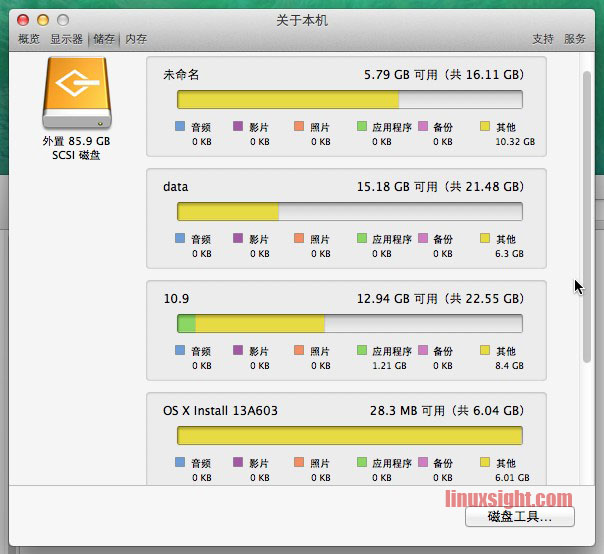Click the 10.9 volume usage bar
The height and width of the screenshot is (554, 604).
coord(350,323)
